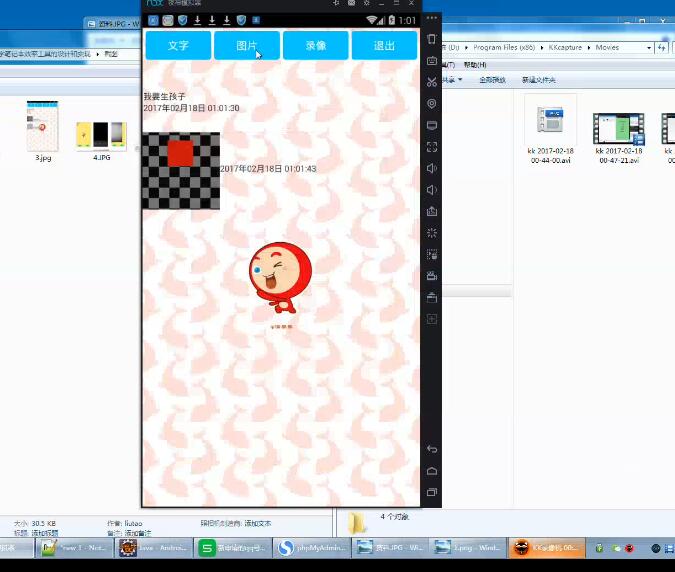Expand the breadcrumb arrow in left Explorer window
Image resolution: width=675 pixels, height=572 pixels.
click(x=98, y=54)
